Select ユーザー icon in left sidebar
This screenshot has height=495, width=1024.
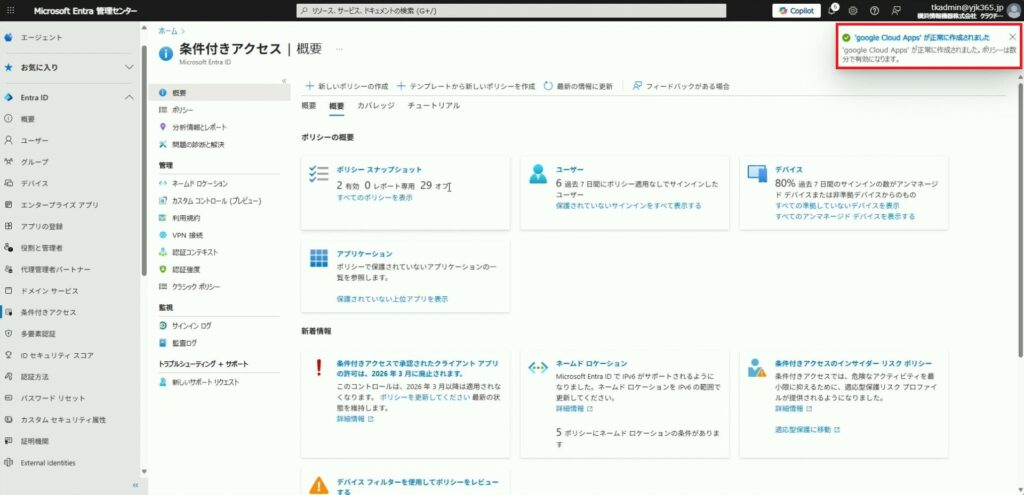coord(9,140)
